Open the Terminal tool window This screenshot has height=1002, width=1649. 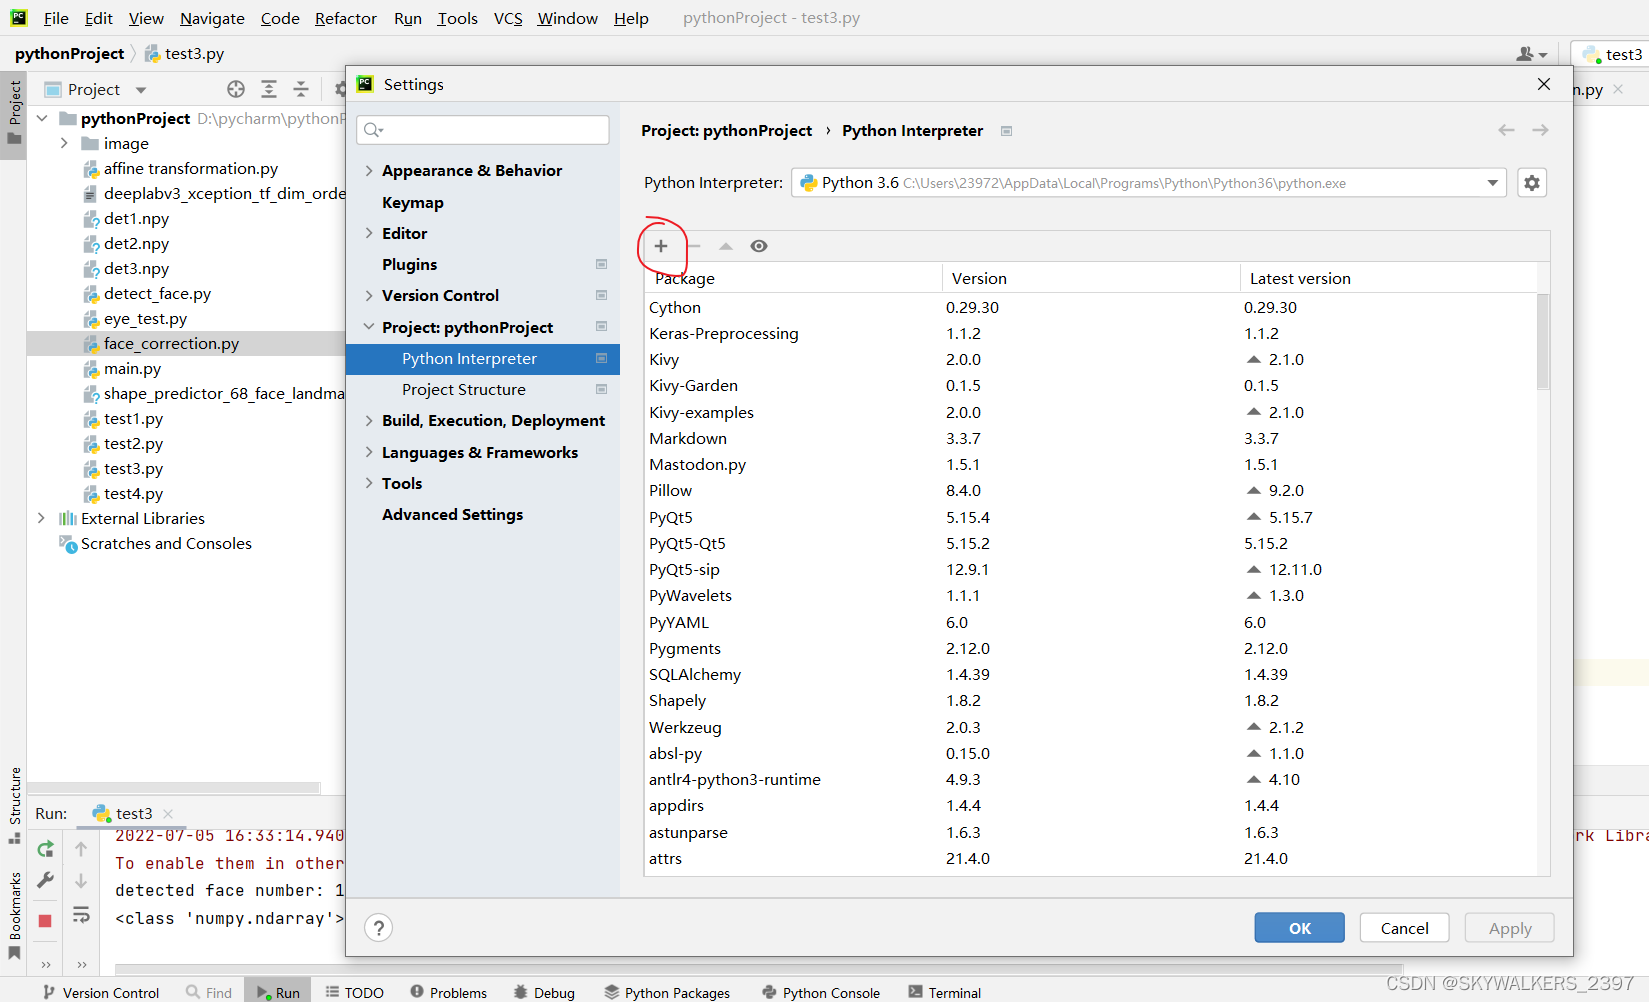click(x=945, y=992)
